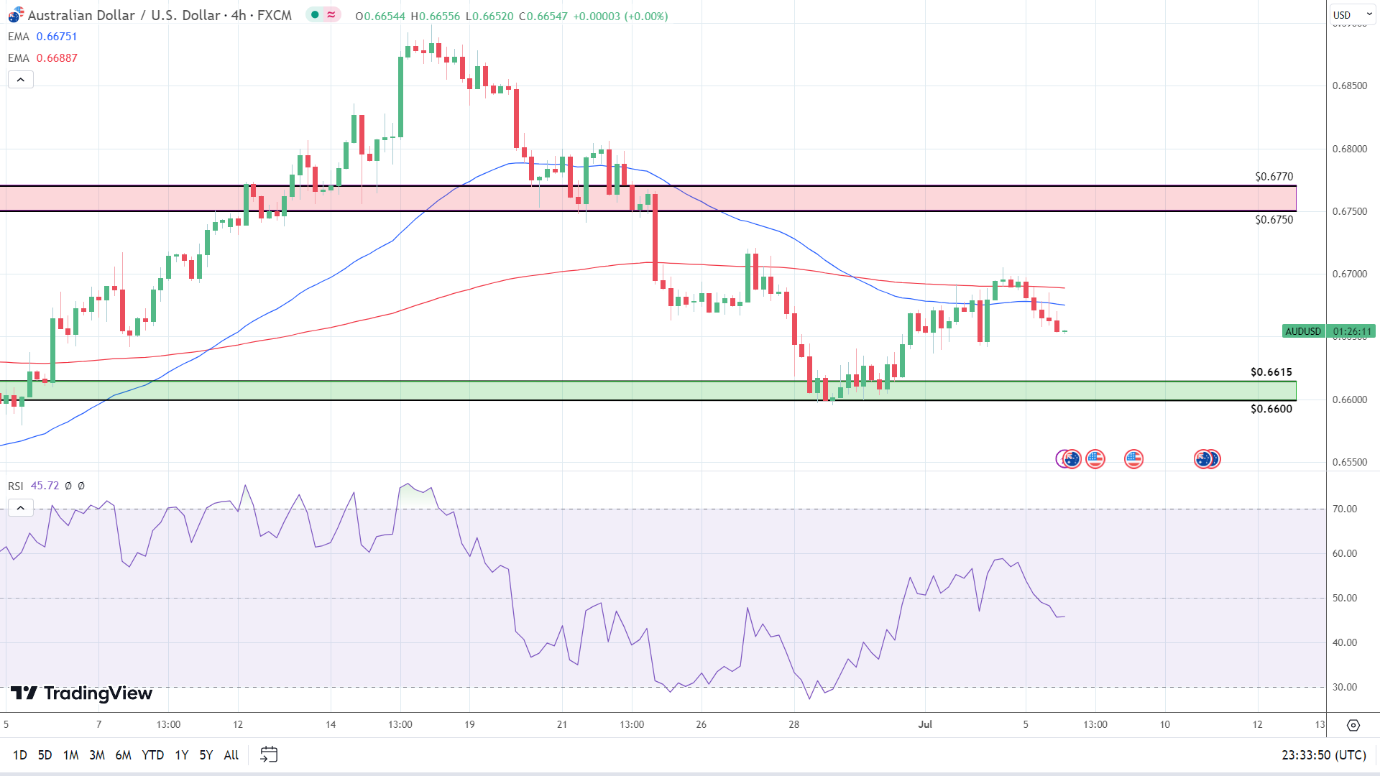Click the $0.6750 resistance price label
This screenshot has height=776, width=1380.
click(1275, 219)
